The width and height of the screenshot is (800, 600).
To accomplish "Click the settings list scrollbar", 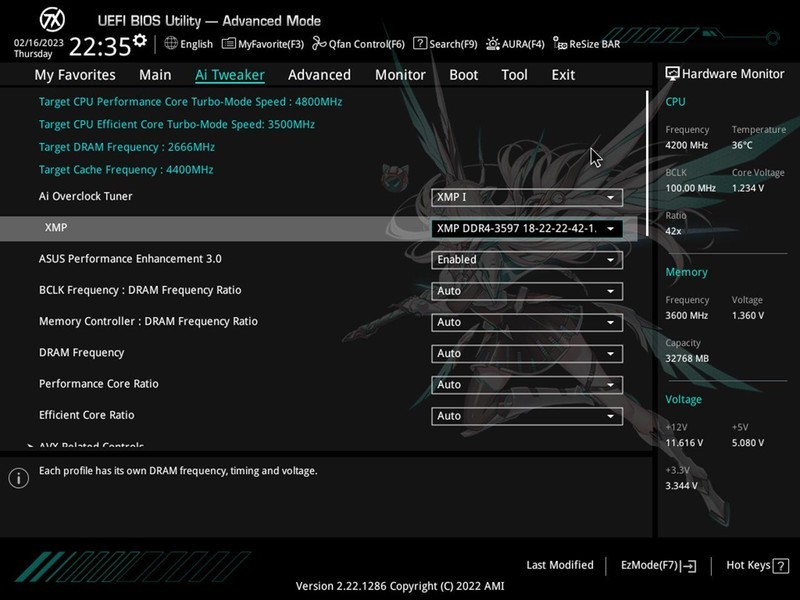I will pyautogui.click(x=647, y=163).
